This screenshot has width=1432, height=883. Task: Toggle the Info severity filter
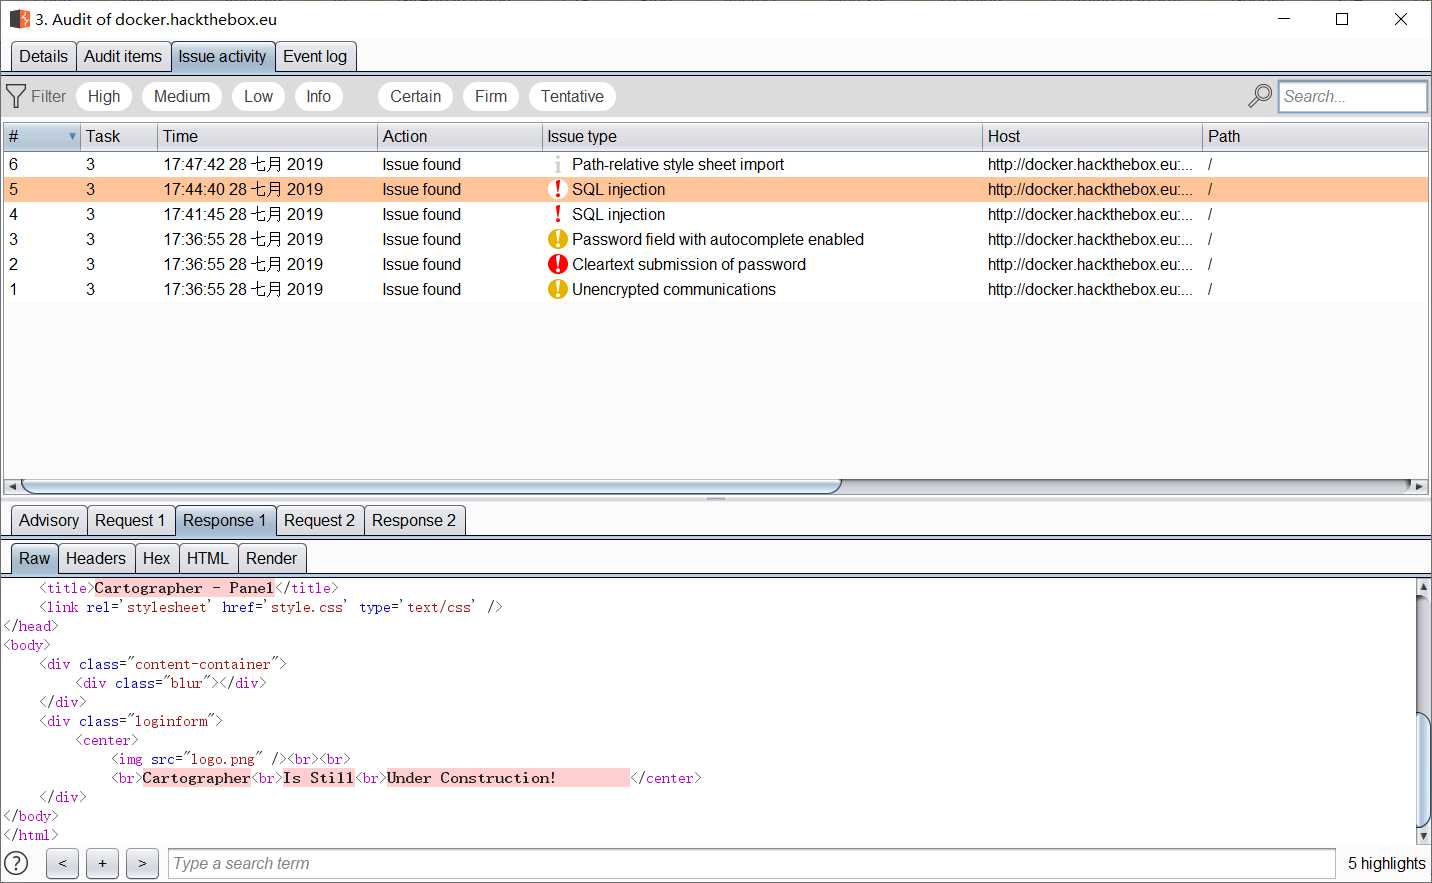tap(318, 96)
